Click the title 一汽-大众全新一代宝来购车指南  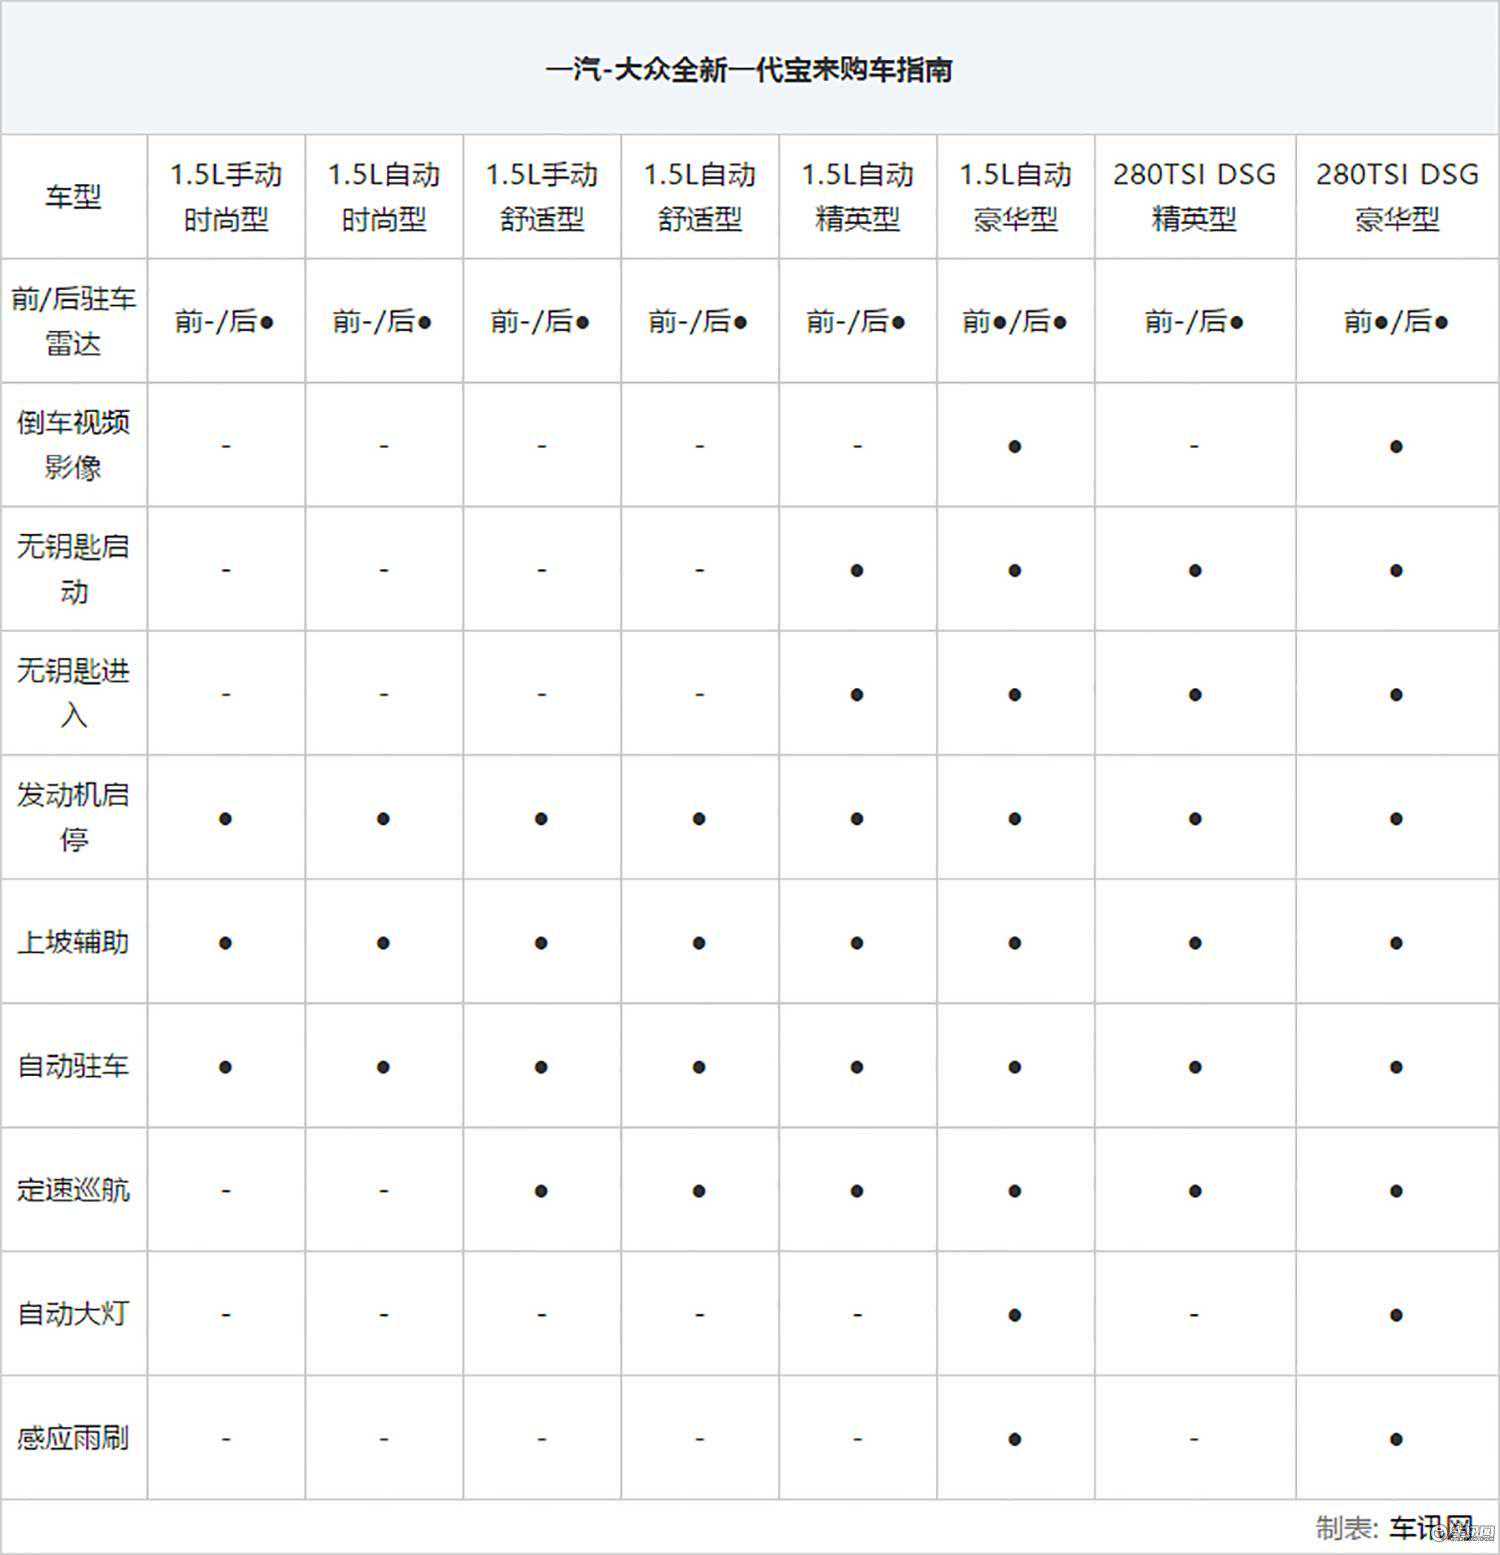coord(749,70)
